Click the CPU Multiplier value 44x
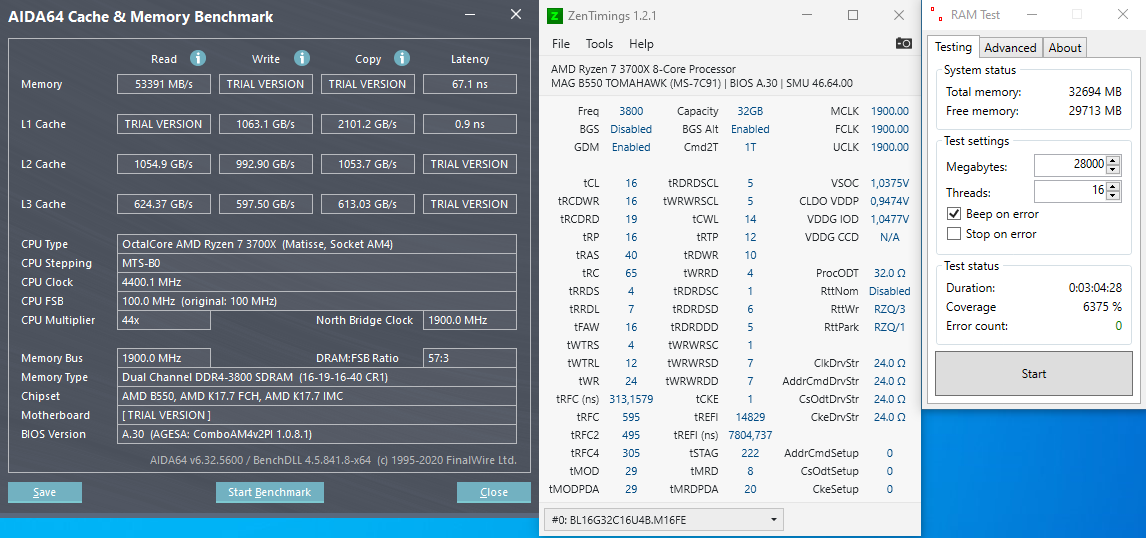Viewport: 1146px width, 538px height. tap(164, 320)
